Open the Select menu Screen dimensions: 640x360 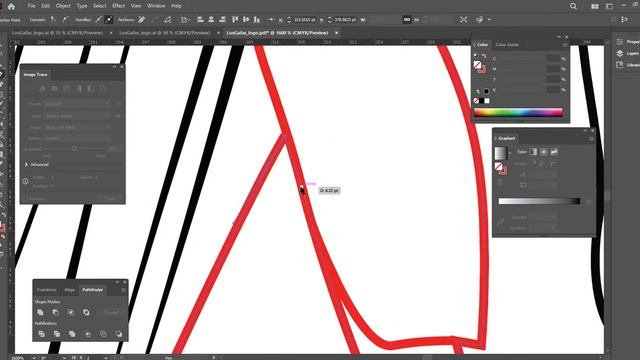[x=100, y=6]
